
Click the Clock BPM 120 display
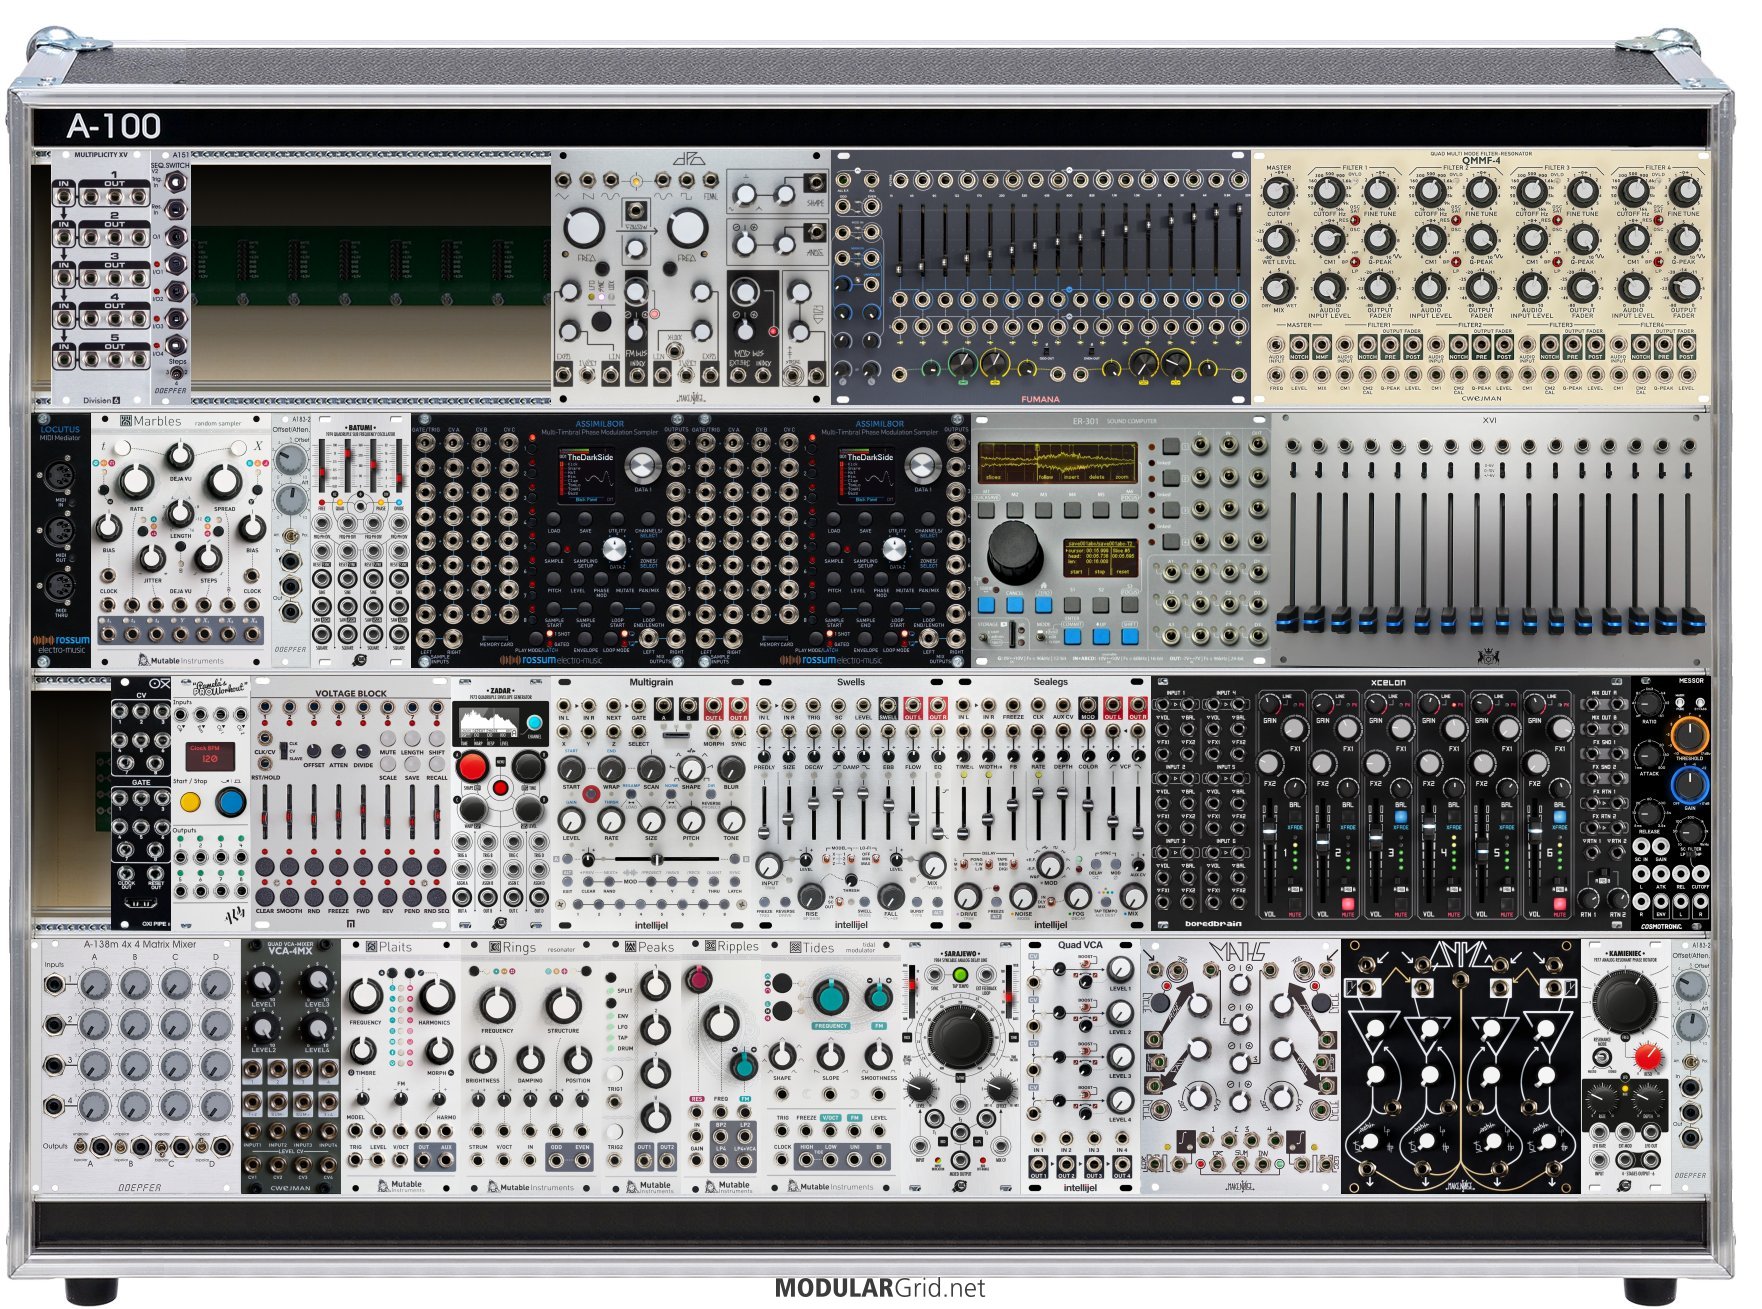tap(210, 757)
